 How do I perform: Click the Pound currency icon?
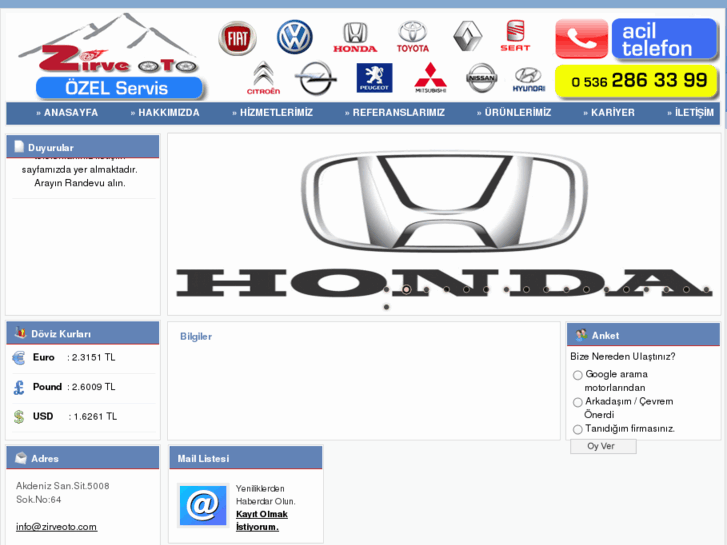19,387
